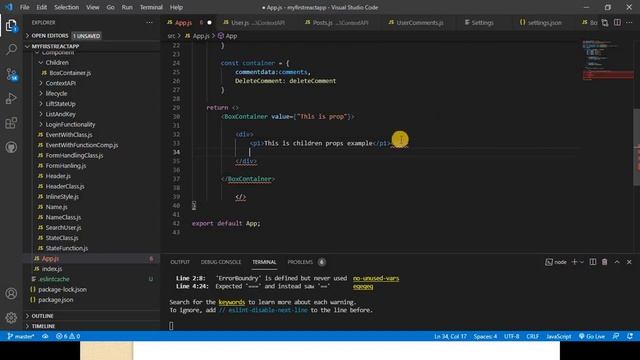The width and height of the screenshot is (640, 360).
Task: Open the Extensions view icon
Action: pos(11,123)
